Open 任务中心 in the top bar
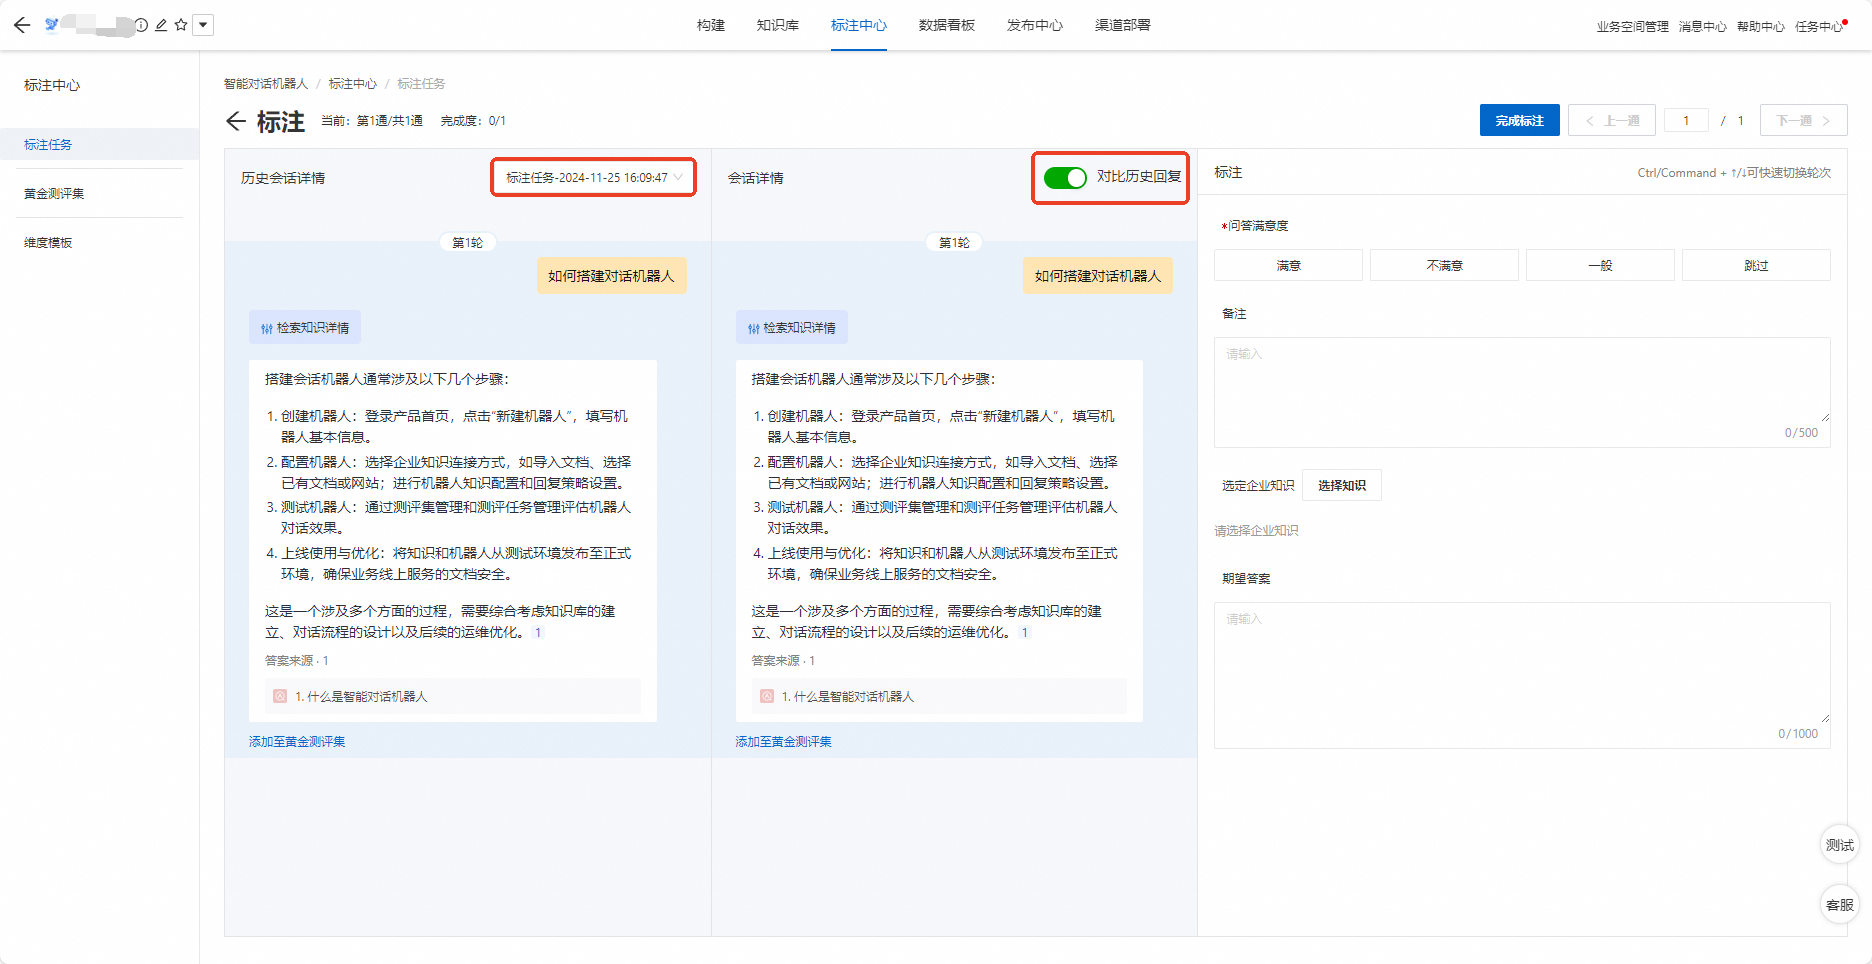 point(1820,27)
